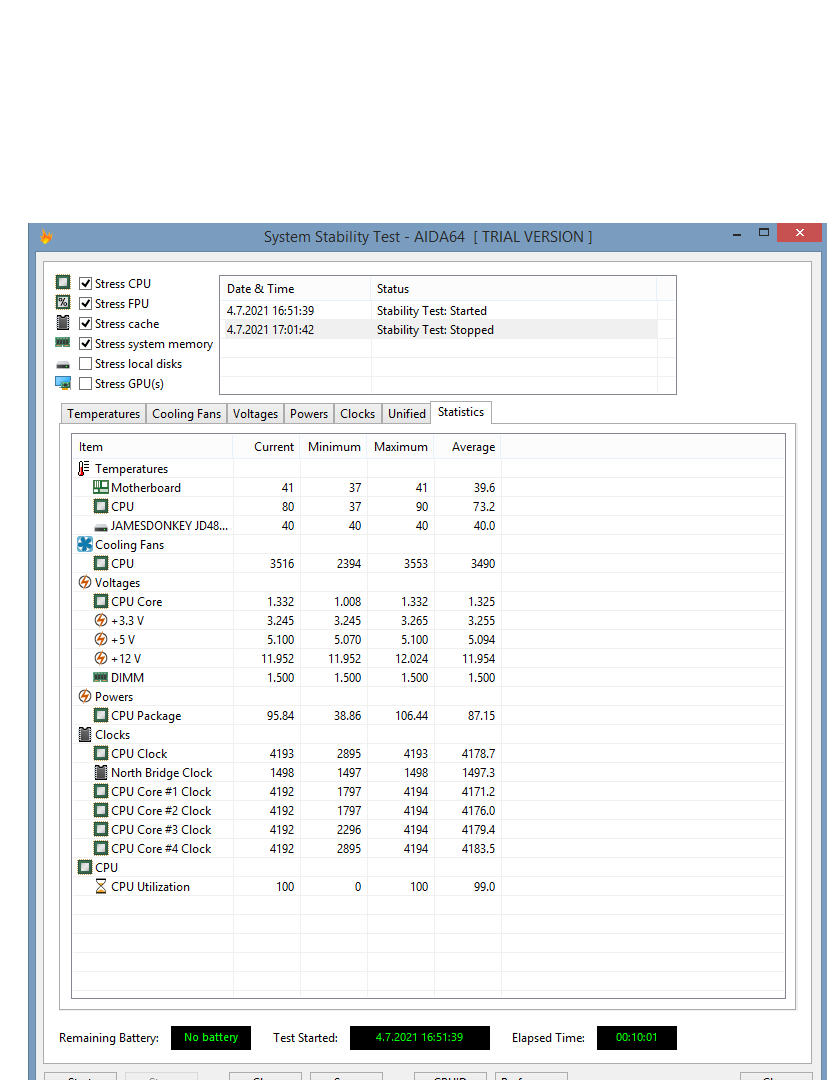Uncheck the Stress FPU checkbox
The width and height of the screenshot is (828, 1082).
tap(86, 303)
